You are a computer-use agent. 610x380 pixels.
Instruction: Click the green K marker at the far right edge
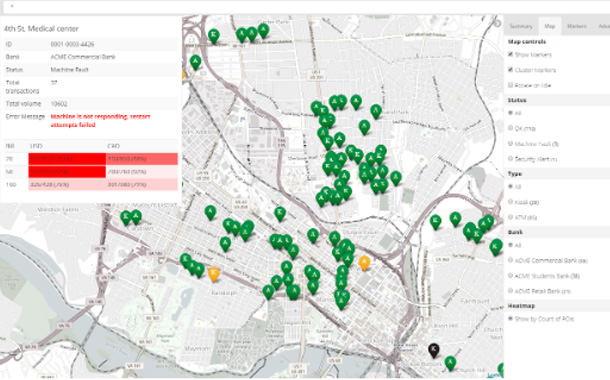495,247
